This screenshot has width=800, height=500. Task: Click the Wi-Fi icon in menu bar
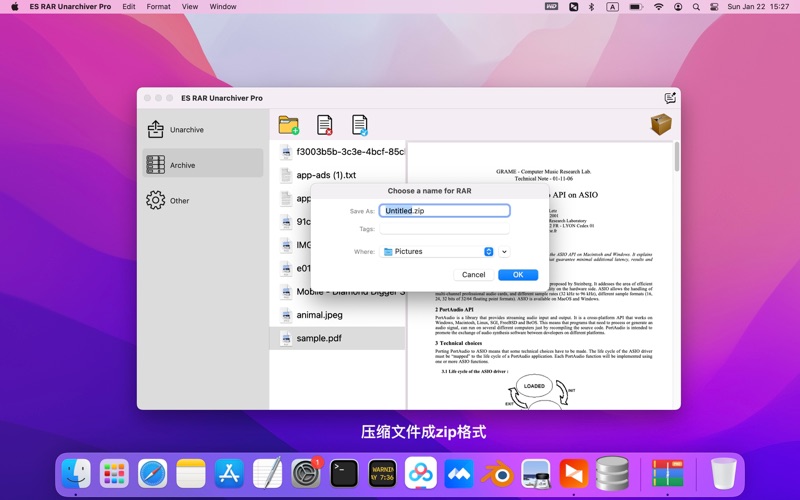tap(659, 7)
